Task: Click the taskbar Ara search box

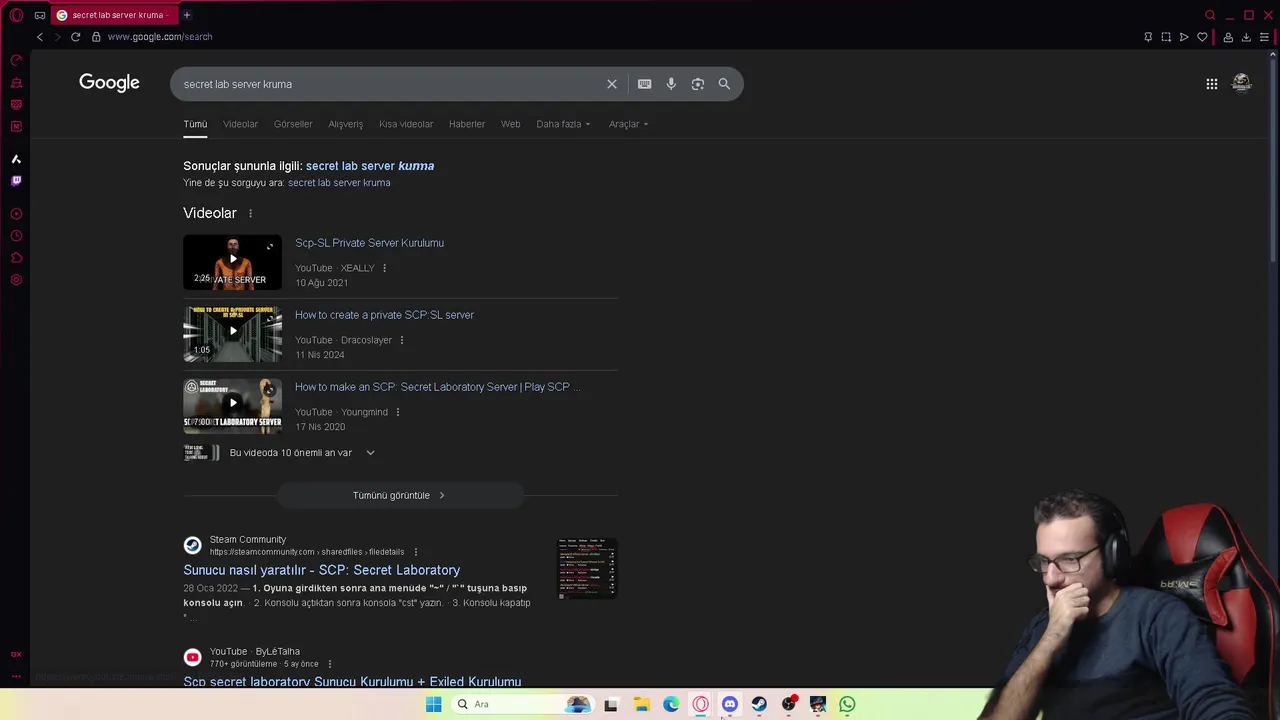Action: pyautogui.click(x=521, y=704)
